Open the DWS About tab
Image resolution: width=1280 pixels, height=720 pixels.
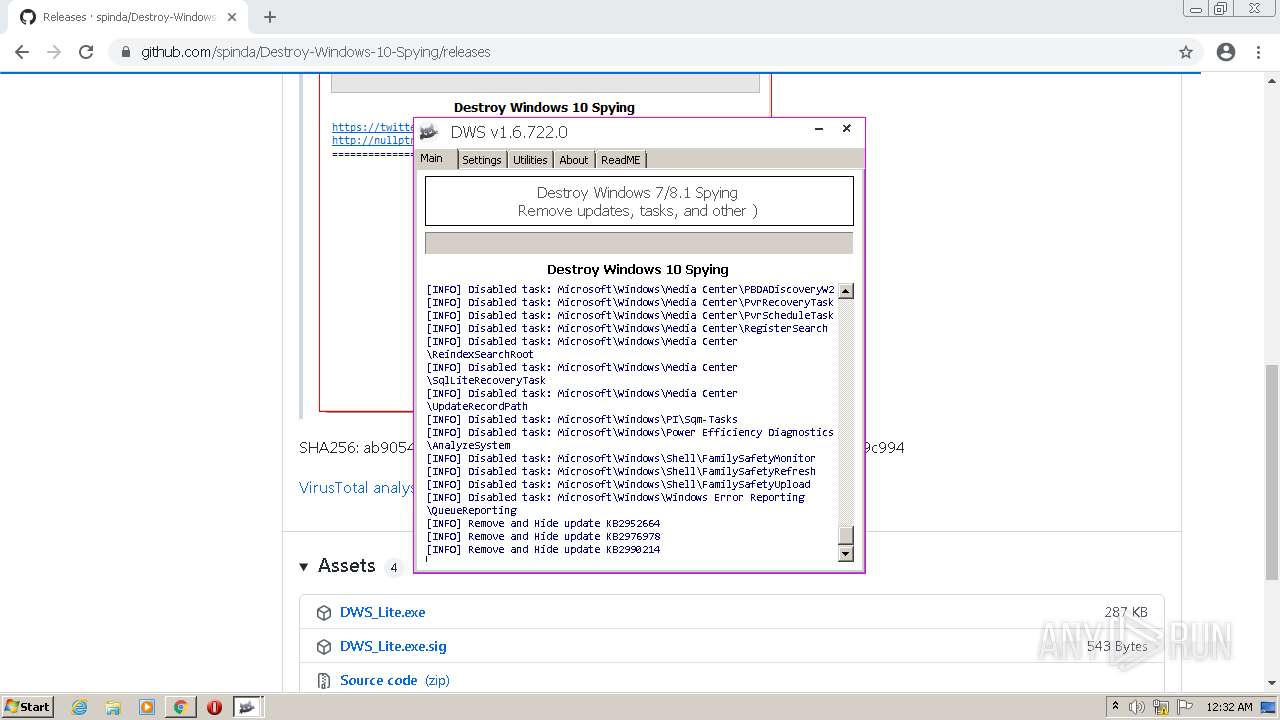pyautogui.click(x=574, y=160)
